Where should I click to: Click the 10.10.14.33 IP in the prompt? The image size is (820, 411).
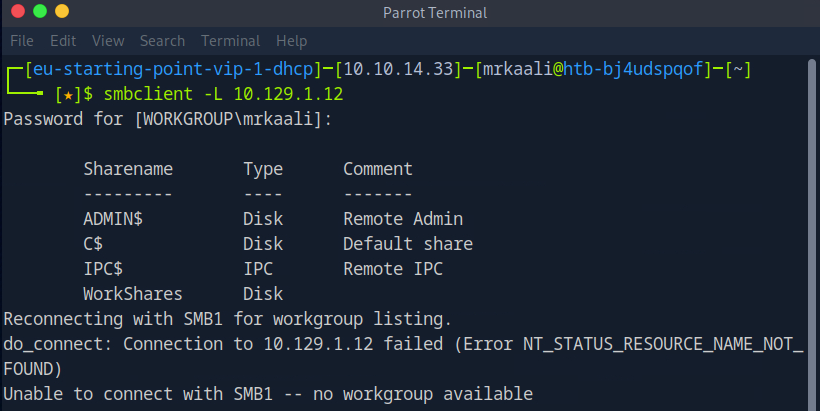398,69
